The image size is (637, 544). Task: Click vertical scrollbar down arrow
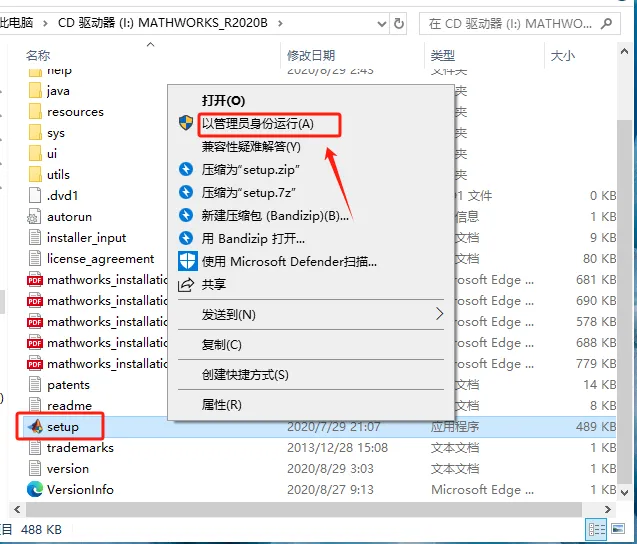point(624,492)
